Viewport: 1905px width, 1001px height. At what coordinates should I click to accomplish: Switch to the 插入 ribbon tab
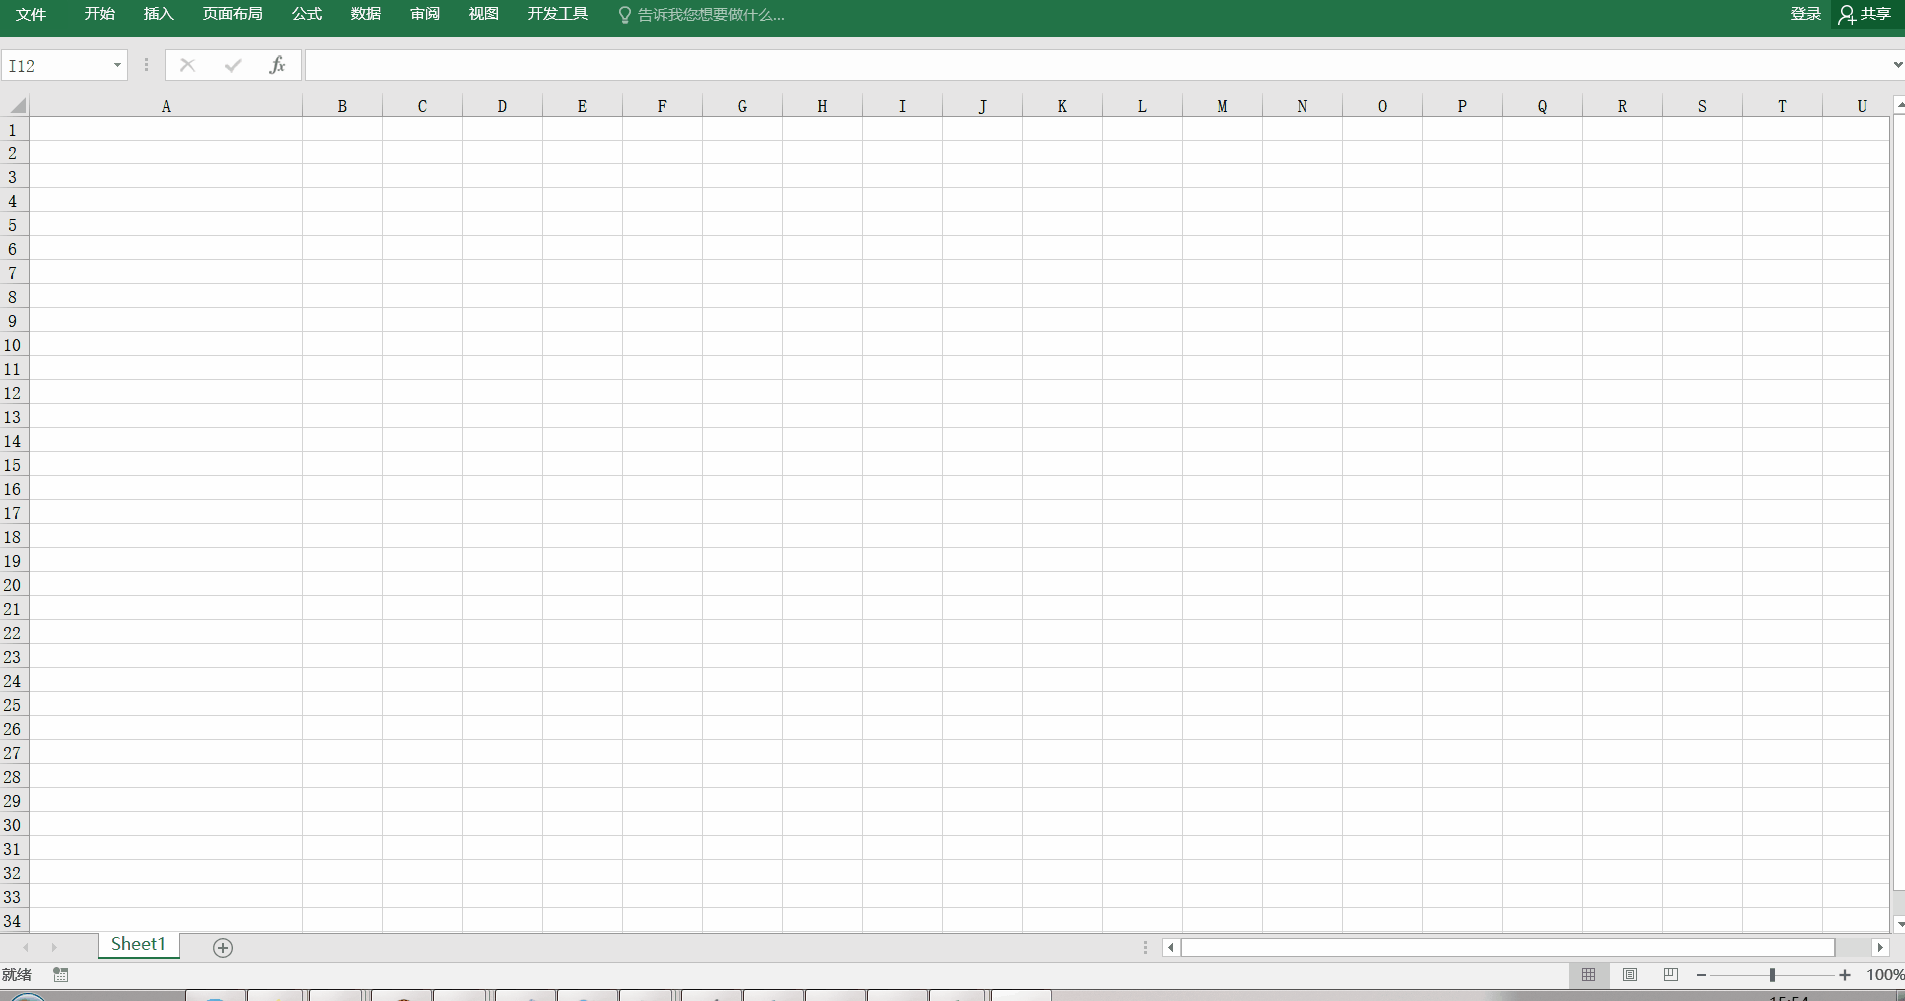159,14
